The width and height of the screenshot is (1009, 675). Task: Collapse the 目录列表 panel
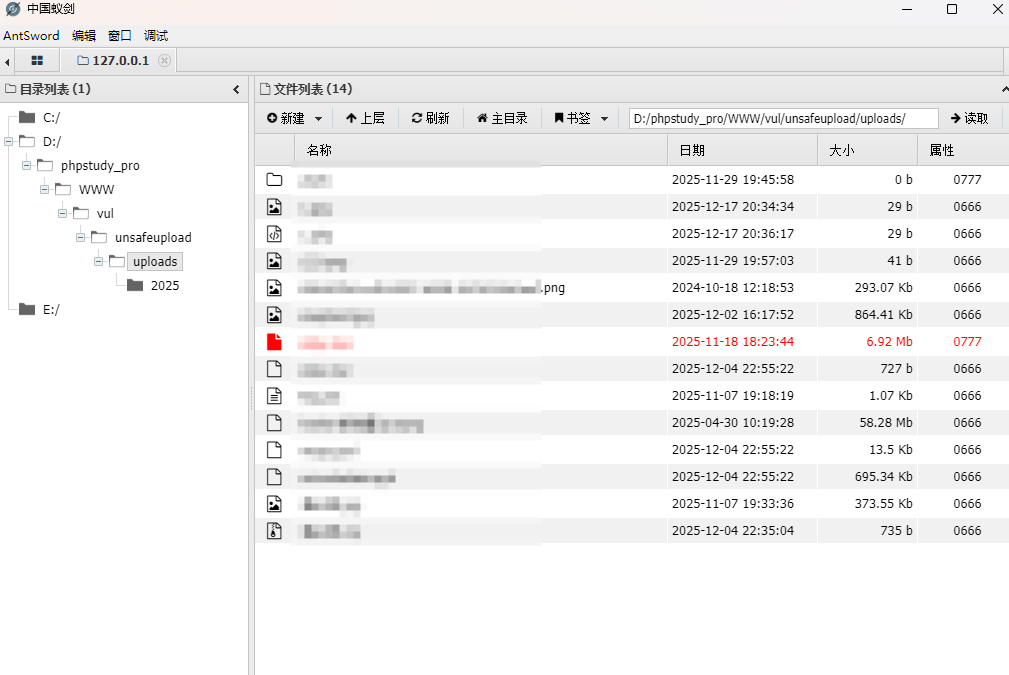[x=236, y=89]
